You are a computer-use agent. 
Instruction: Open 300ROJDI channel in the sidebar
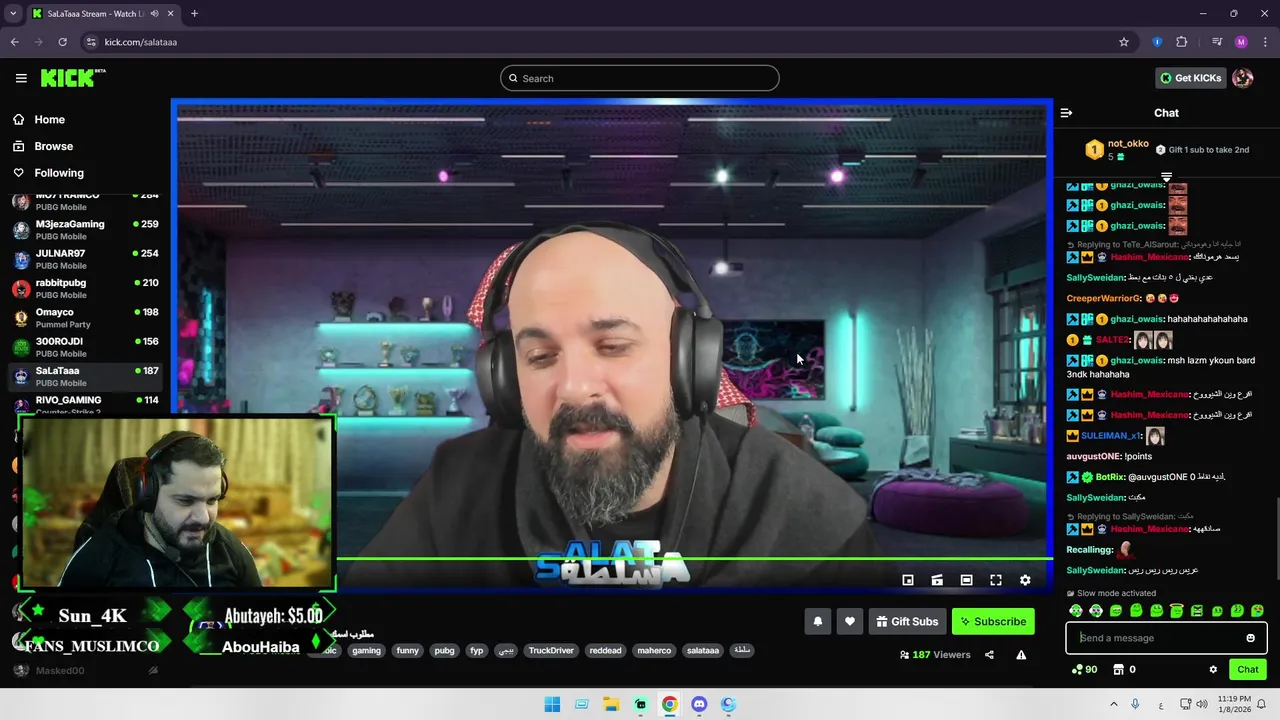click(x=86, y=347)
